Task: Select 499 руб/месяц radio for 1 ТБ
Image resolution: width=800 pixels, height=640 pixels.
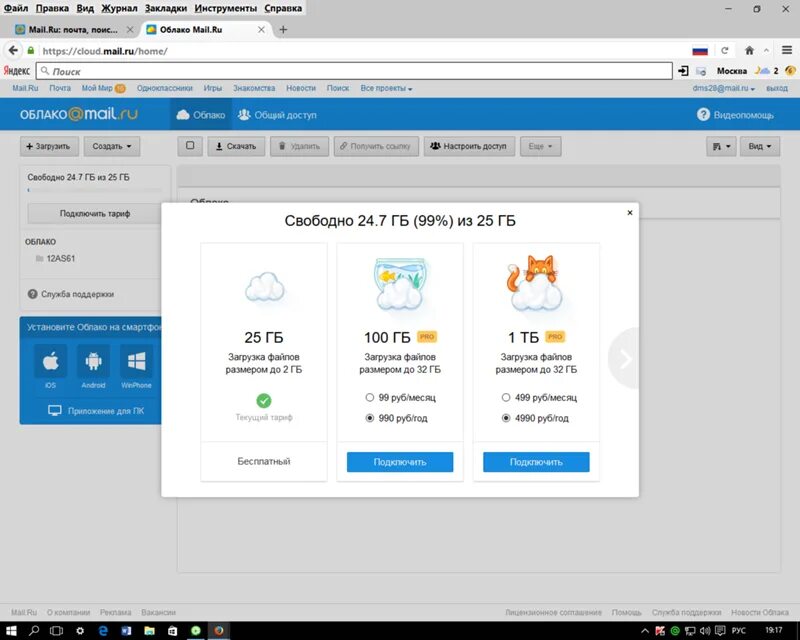Action: (506, 397)
